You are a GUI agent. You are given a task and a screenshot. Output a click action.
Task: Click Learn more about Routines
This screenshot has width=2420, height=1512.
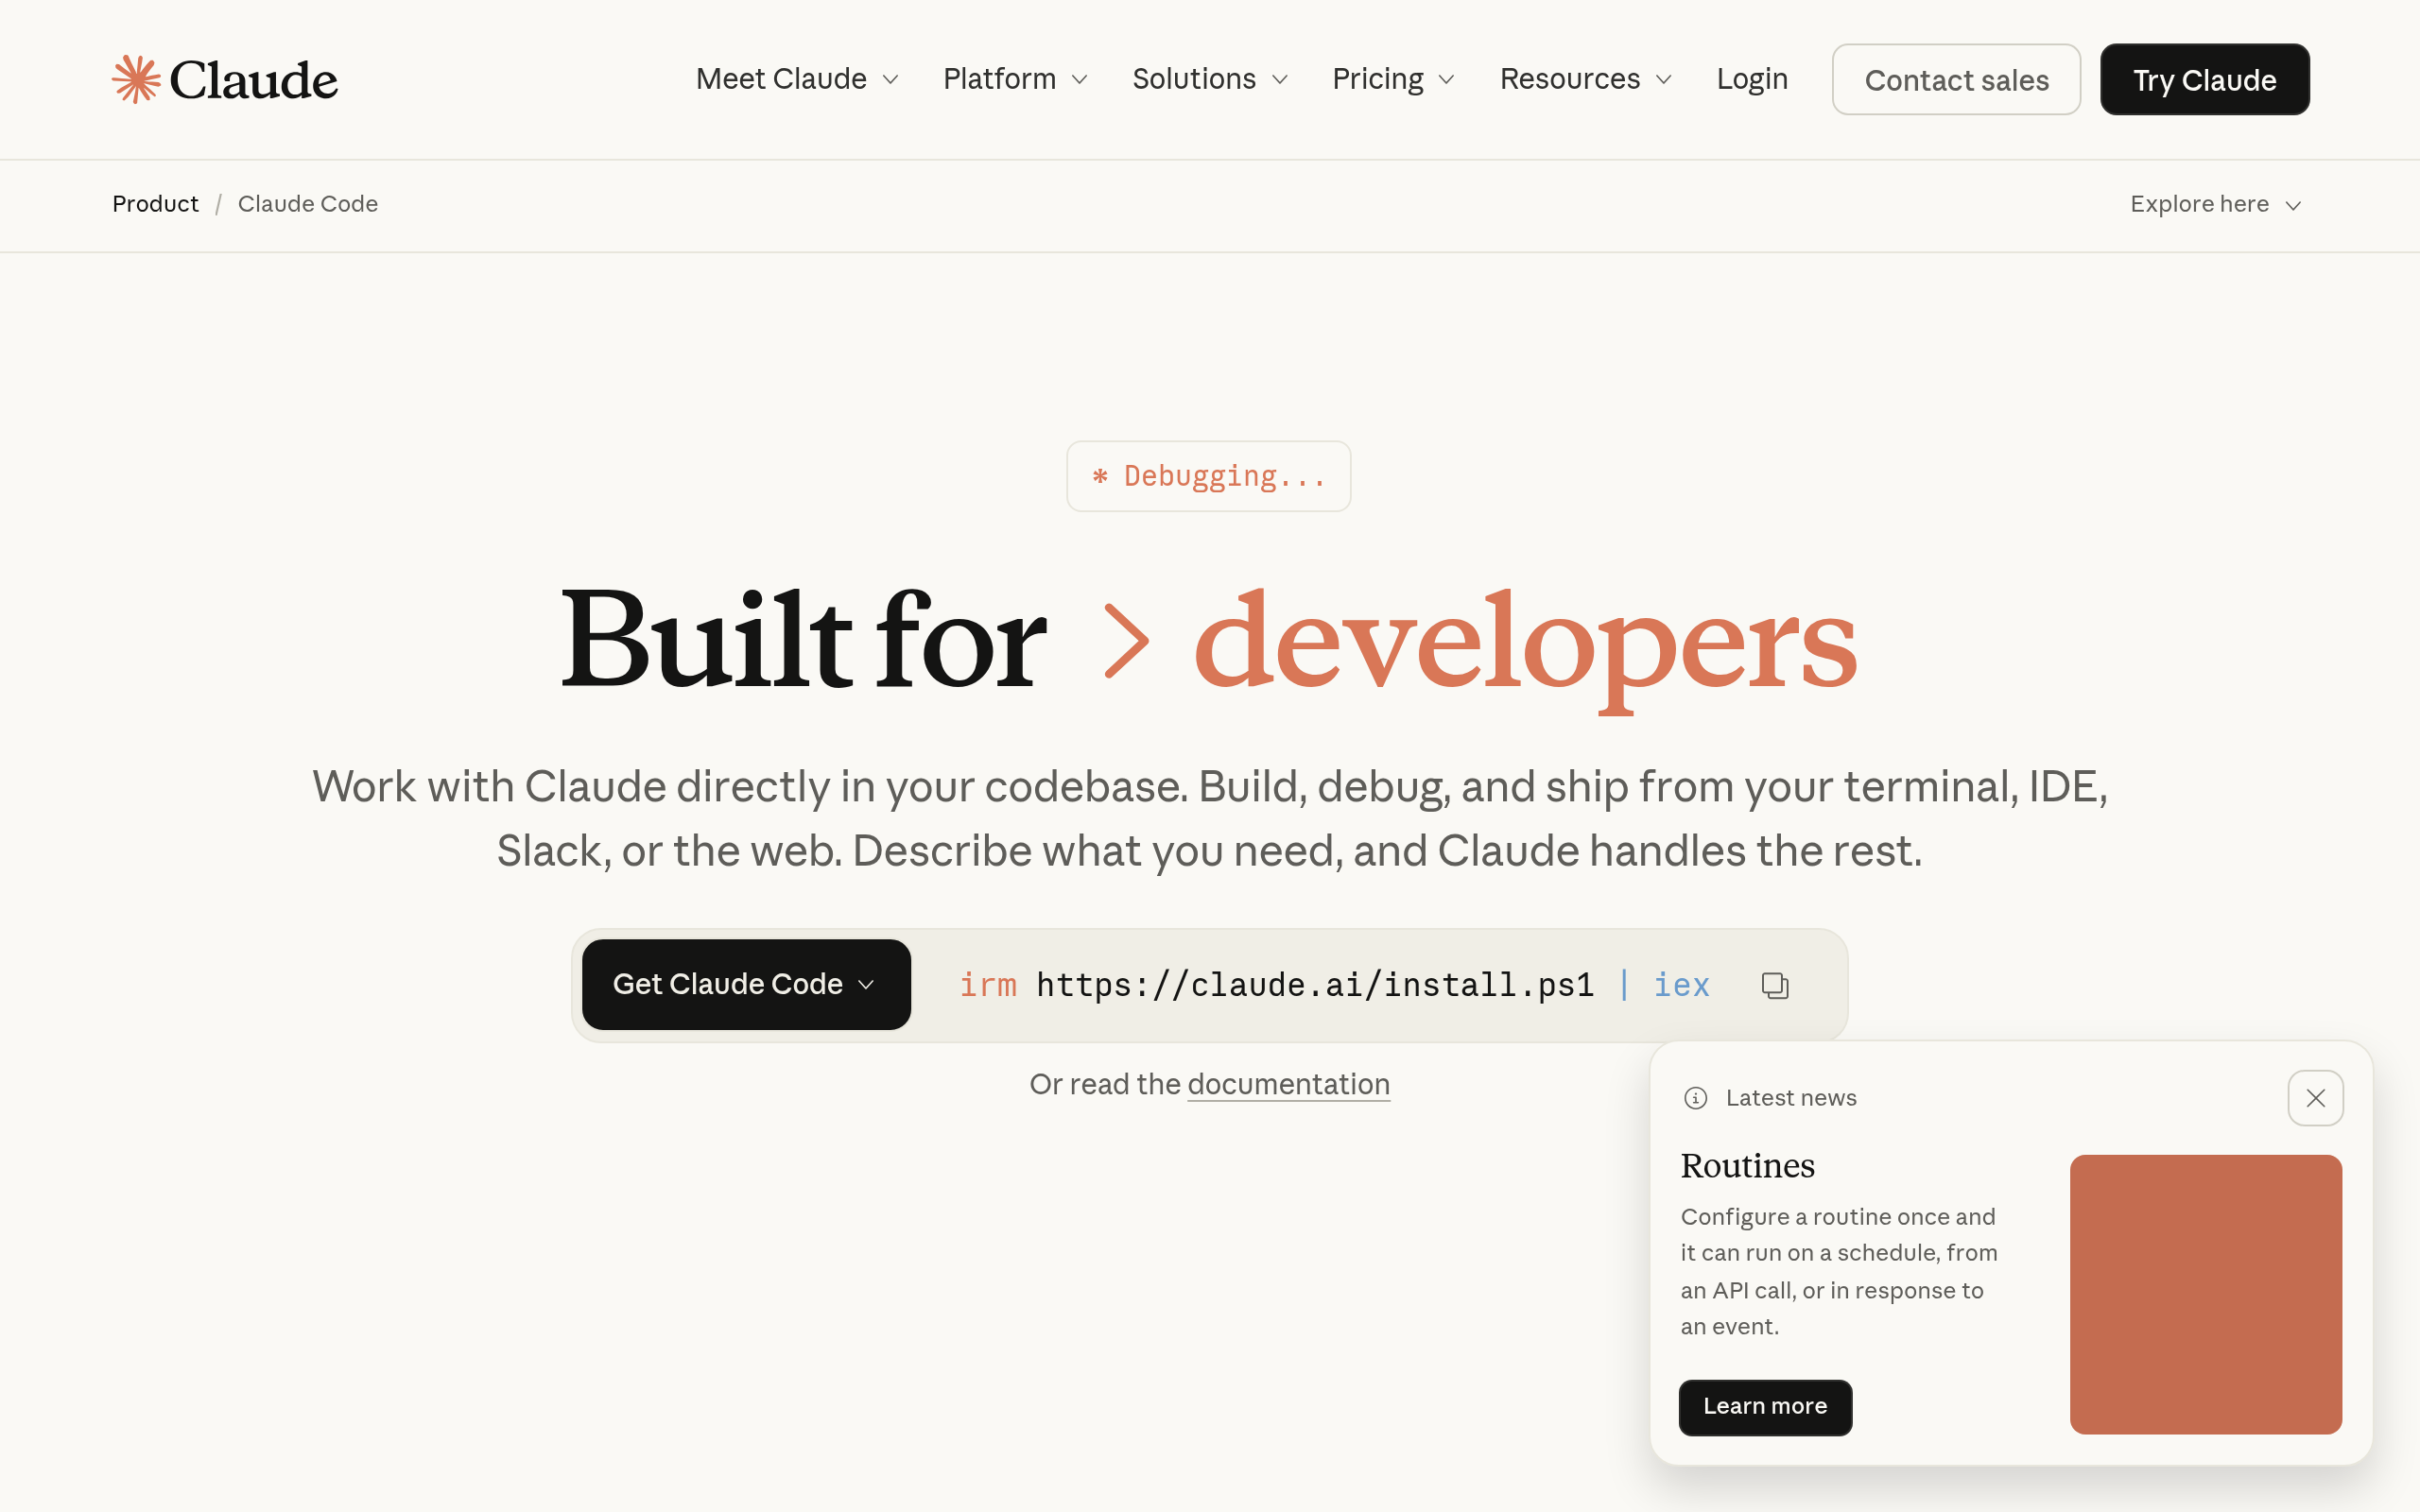1765,1407
